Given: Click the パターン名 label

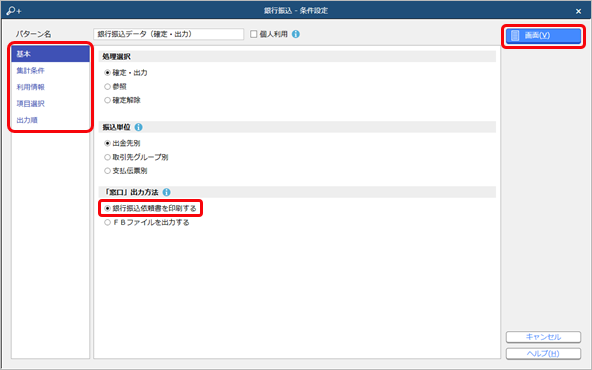Looking at the screenshot, I should click(x=33, y=34).
